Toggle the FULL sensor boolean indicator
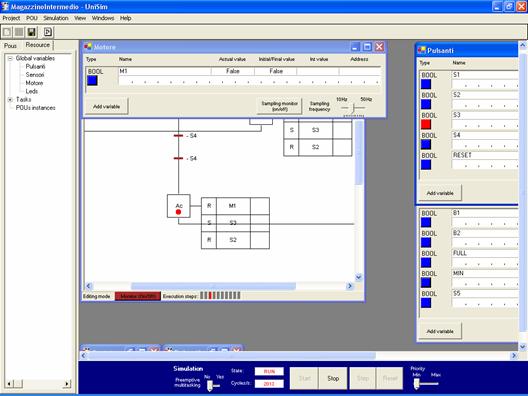Image resolution: width=528 pixels, height=396 pixels. click(x=426, y=263)
